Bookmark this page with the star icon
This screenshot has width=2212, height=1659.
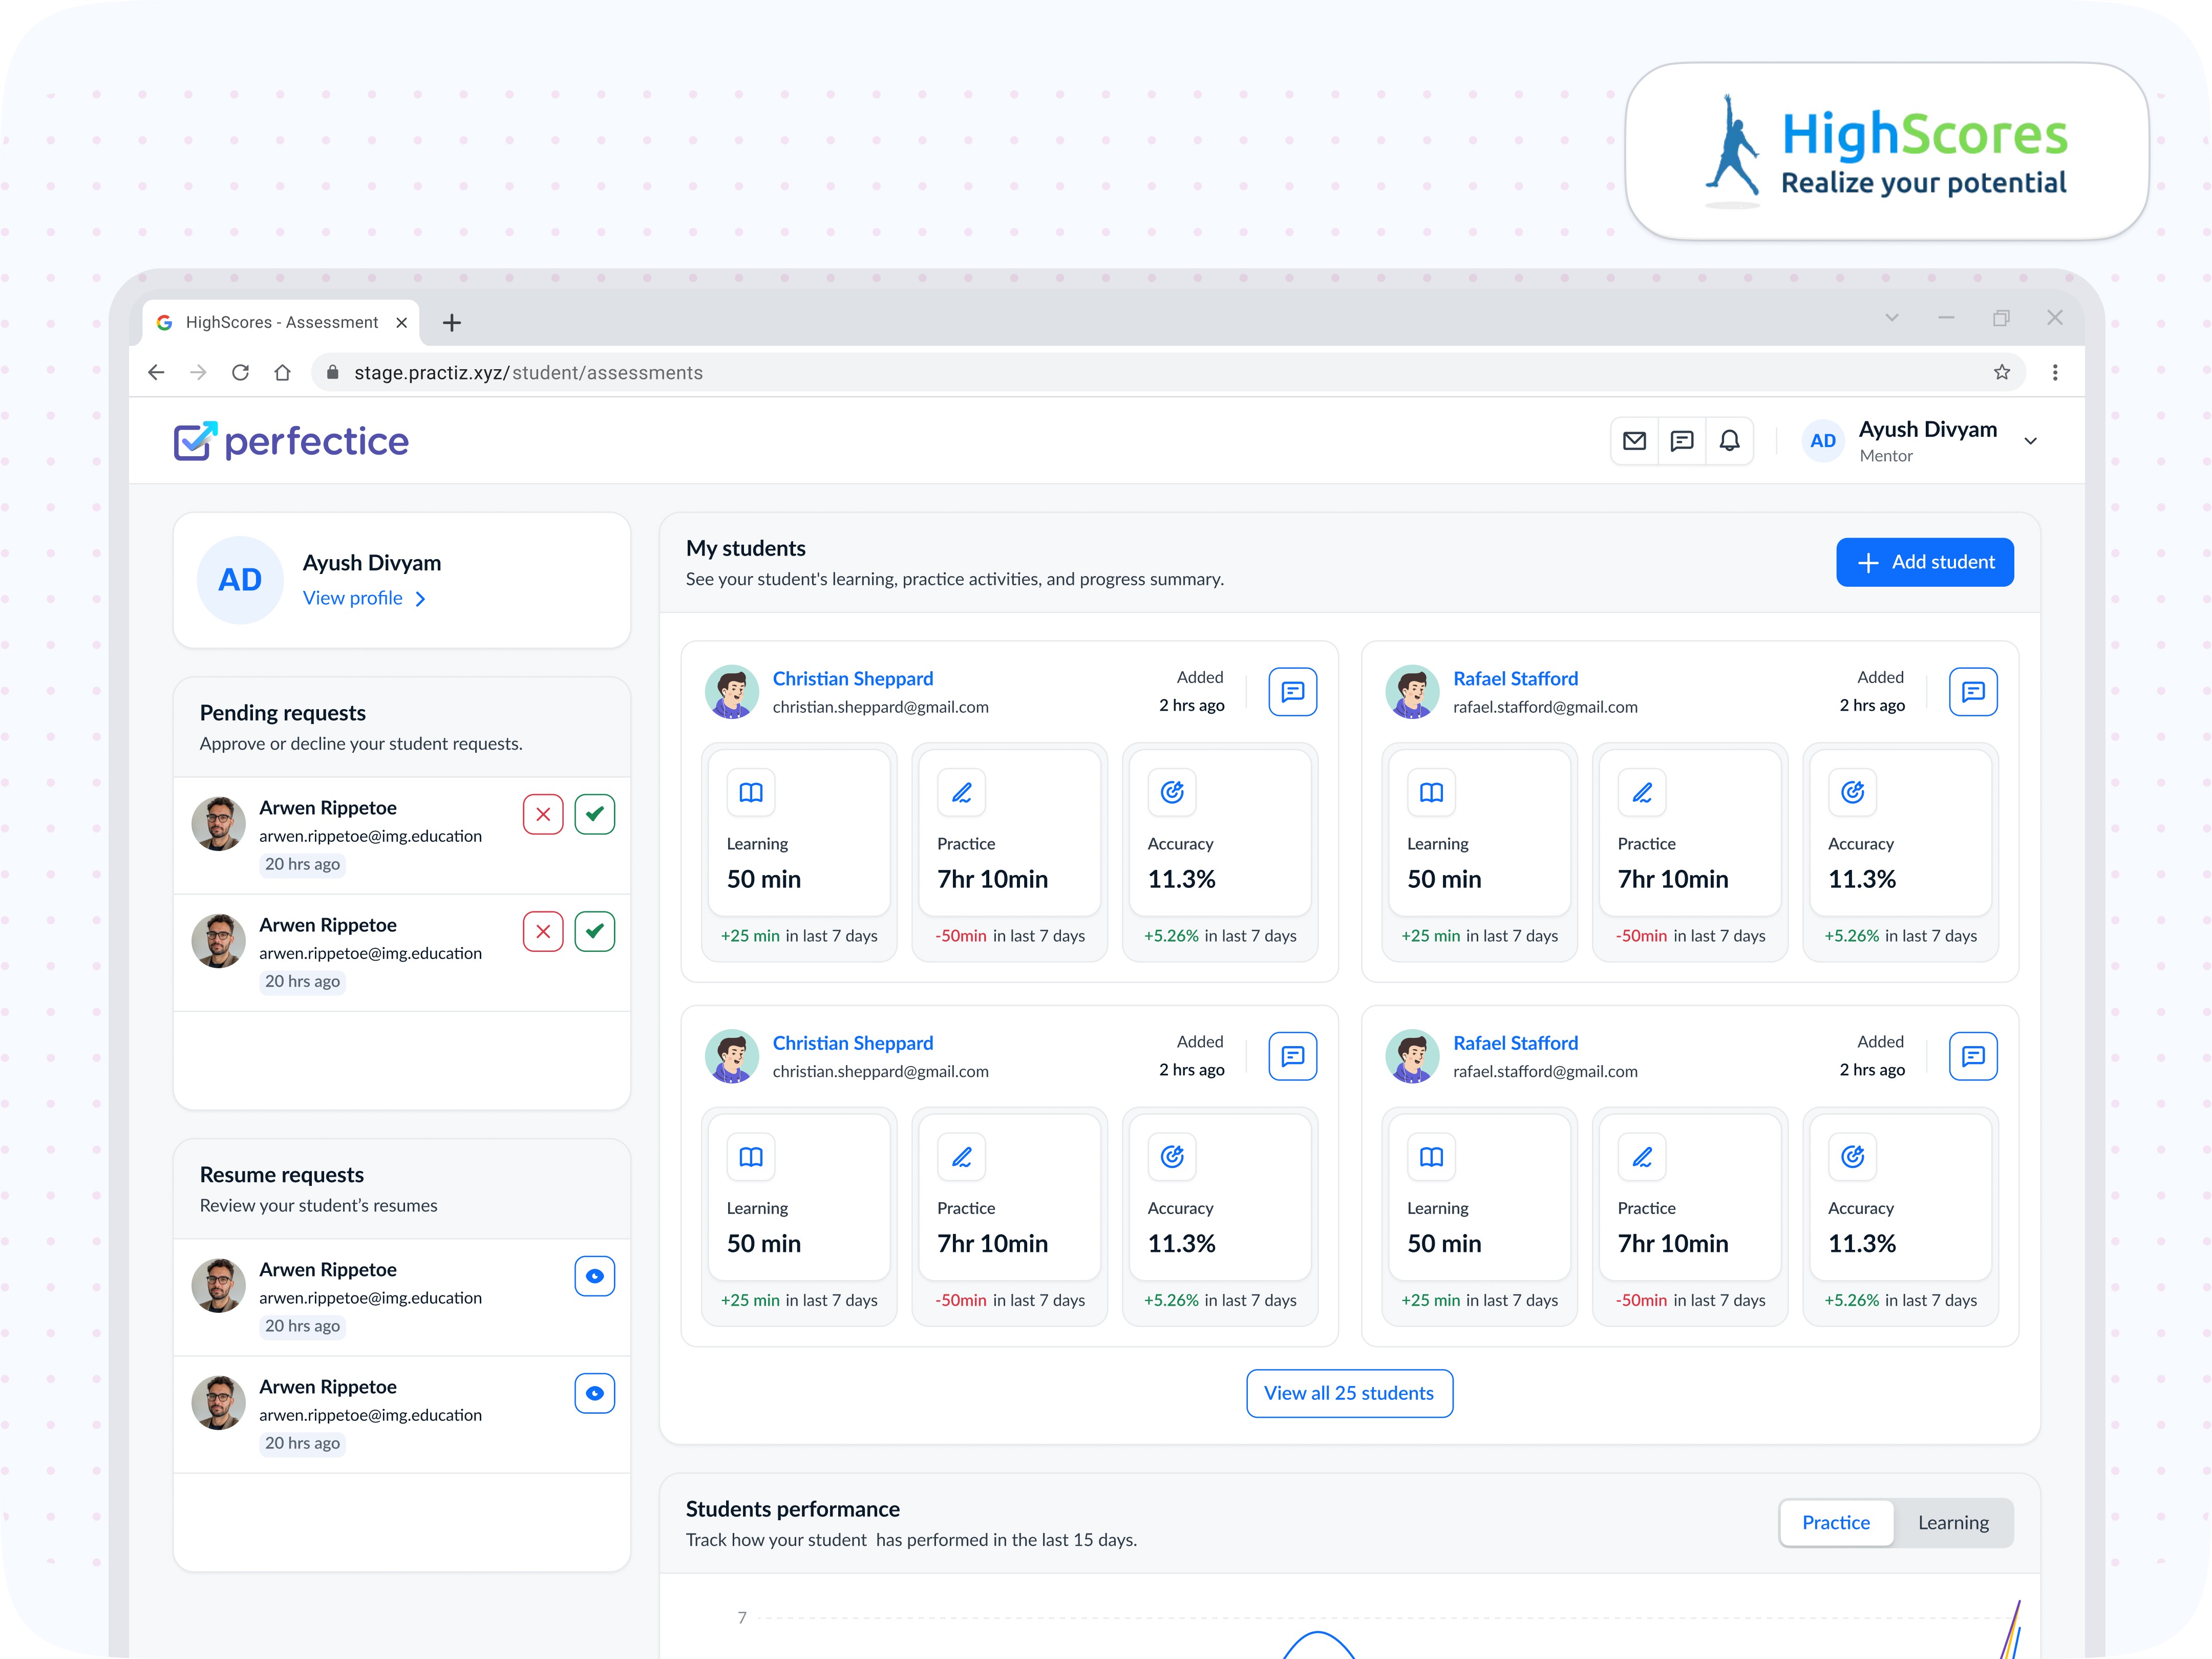click(x=2001, y=373)
